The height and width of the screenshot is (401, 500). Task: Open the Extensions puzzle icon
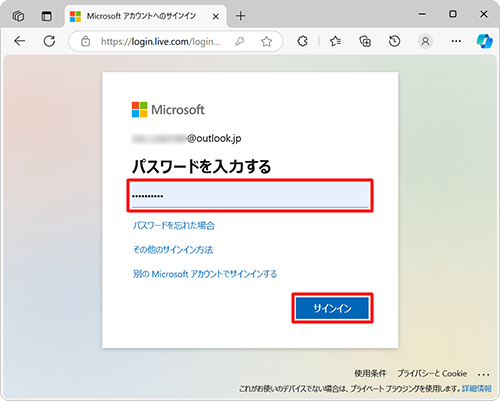click(x=302, y=41)
